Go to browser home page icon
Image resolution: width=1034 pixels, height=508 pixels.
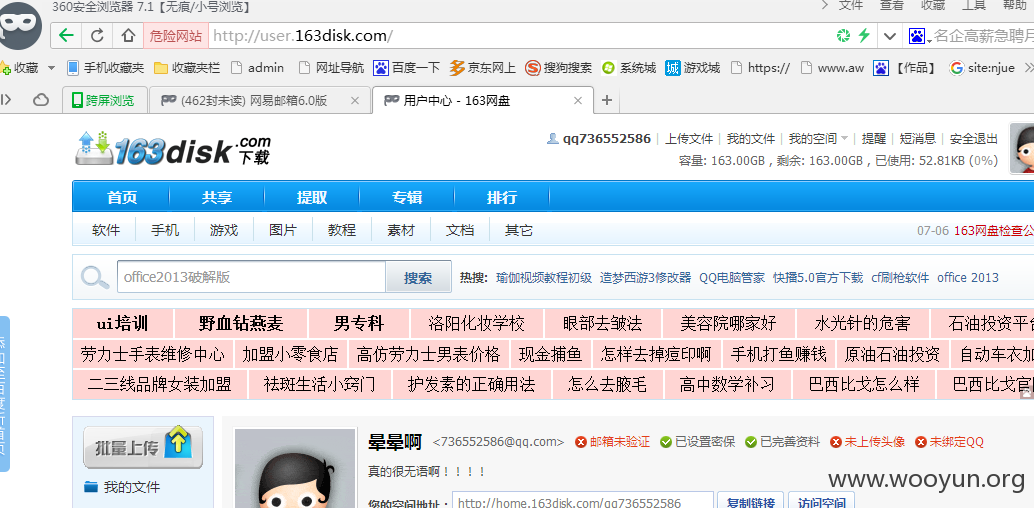pos(128,36)
